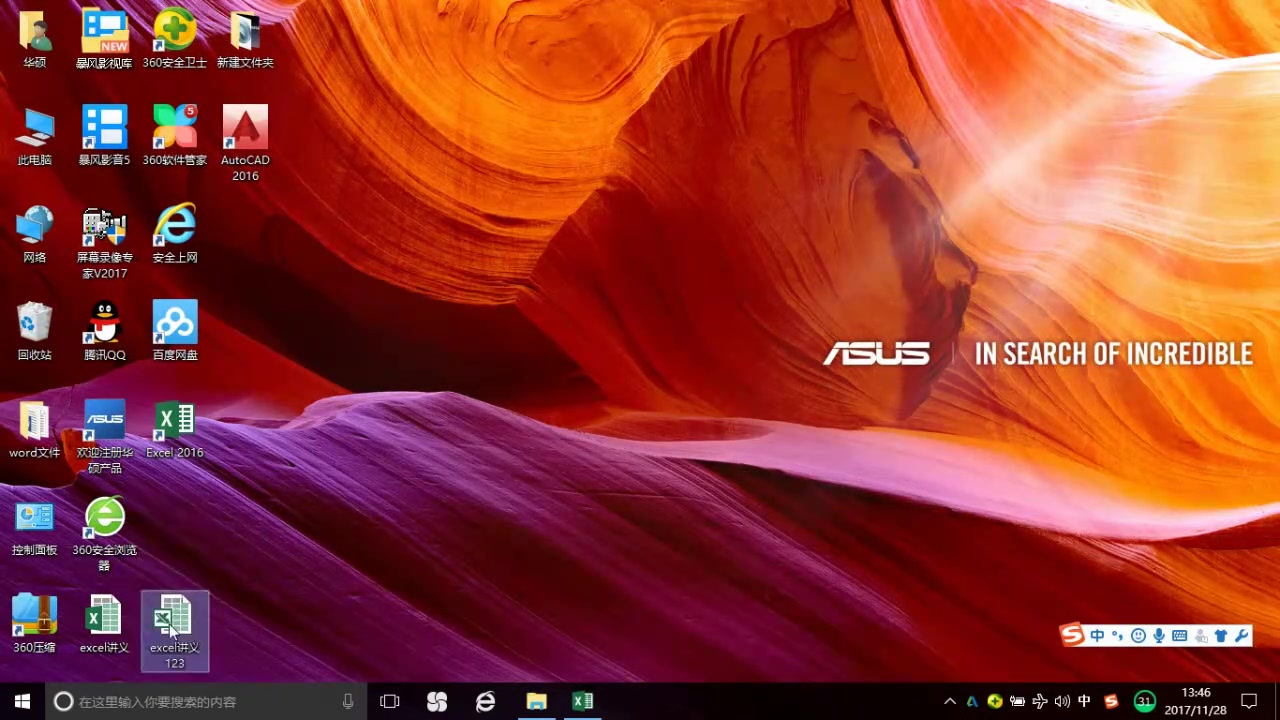Check the battery power tray icon

click(1018, 701)
